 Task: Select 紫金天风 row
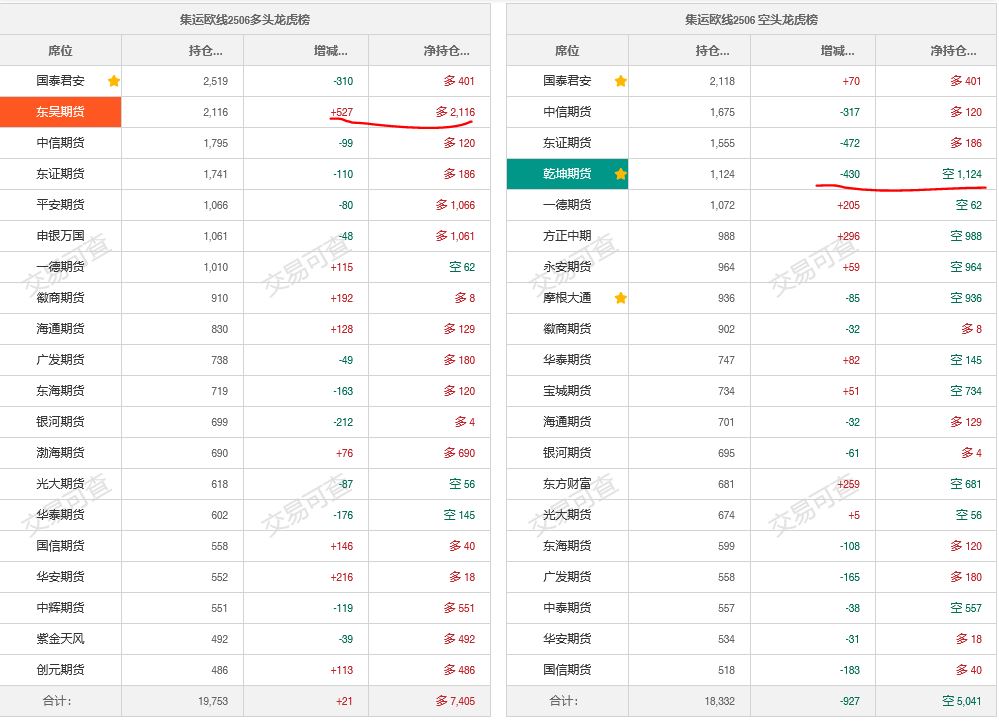coord(245,639)
